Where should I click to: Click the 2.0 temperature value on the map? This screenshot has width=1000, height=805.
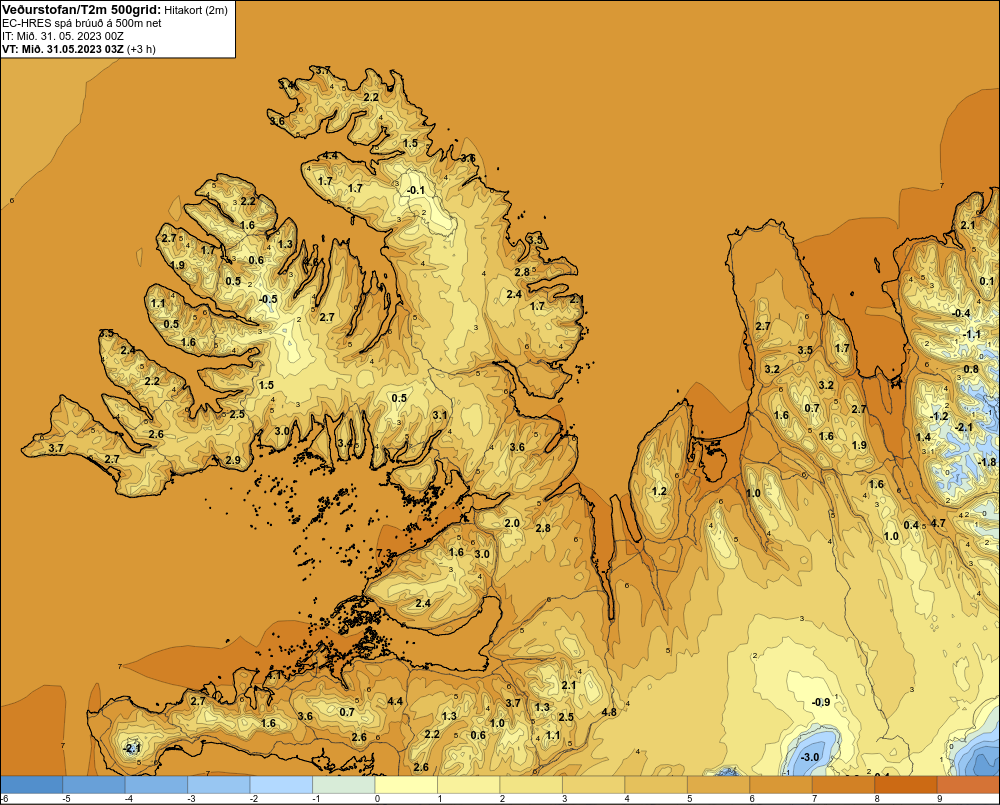pos(512,523)
